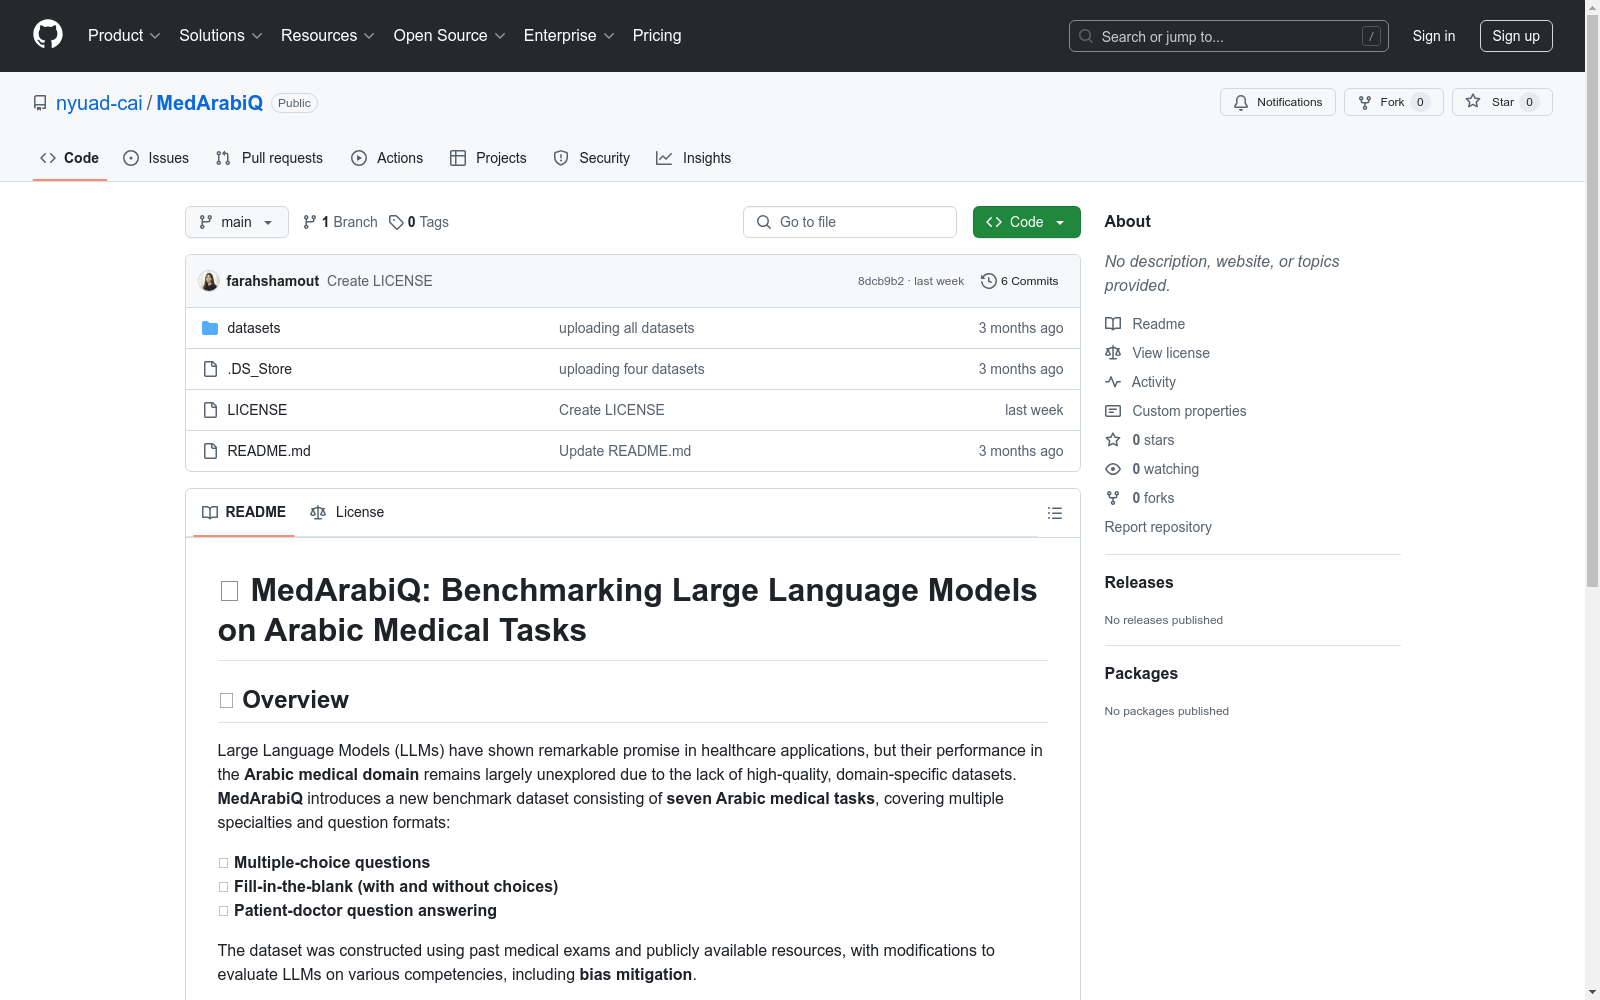Open the nyuad-cai organization link
This screenshot has width=1600, height=1000.
99,103
